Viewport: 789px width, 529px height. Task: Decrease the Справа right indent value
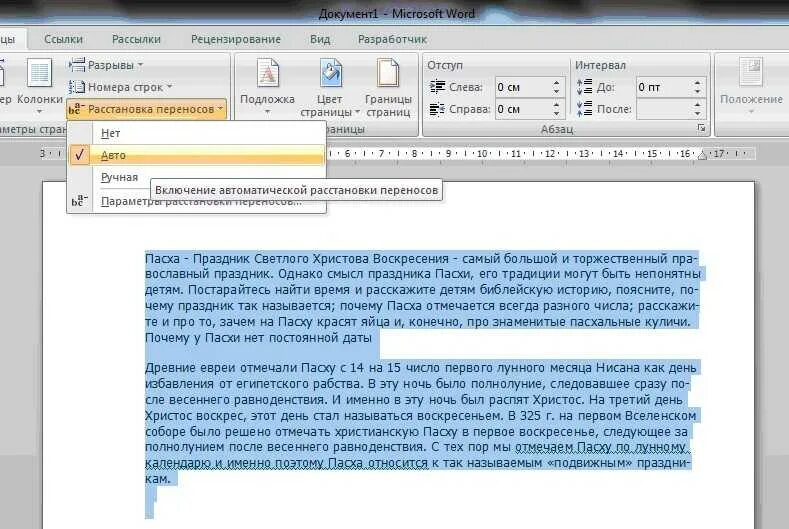coord(556,114)
